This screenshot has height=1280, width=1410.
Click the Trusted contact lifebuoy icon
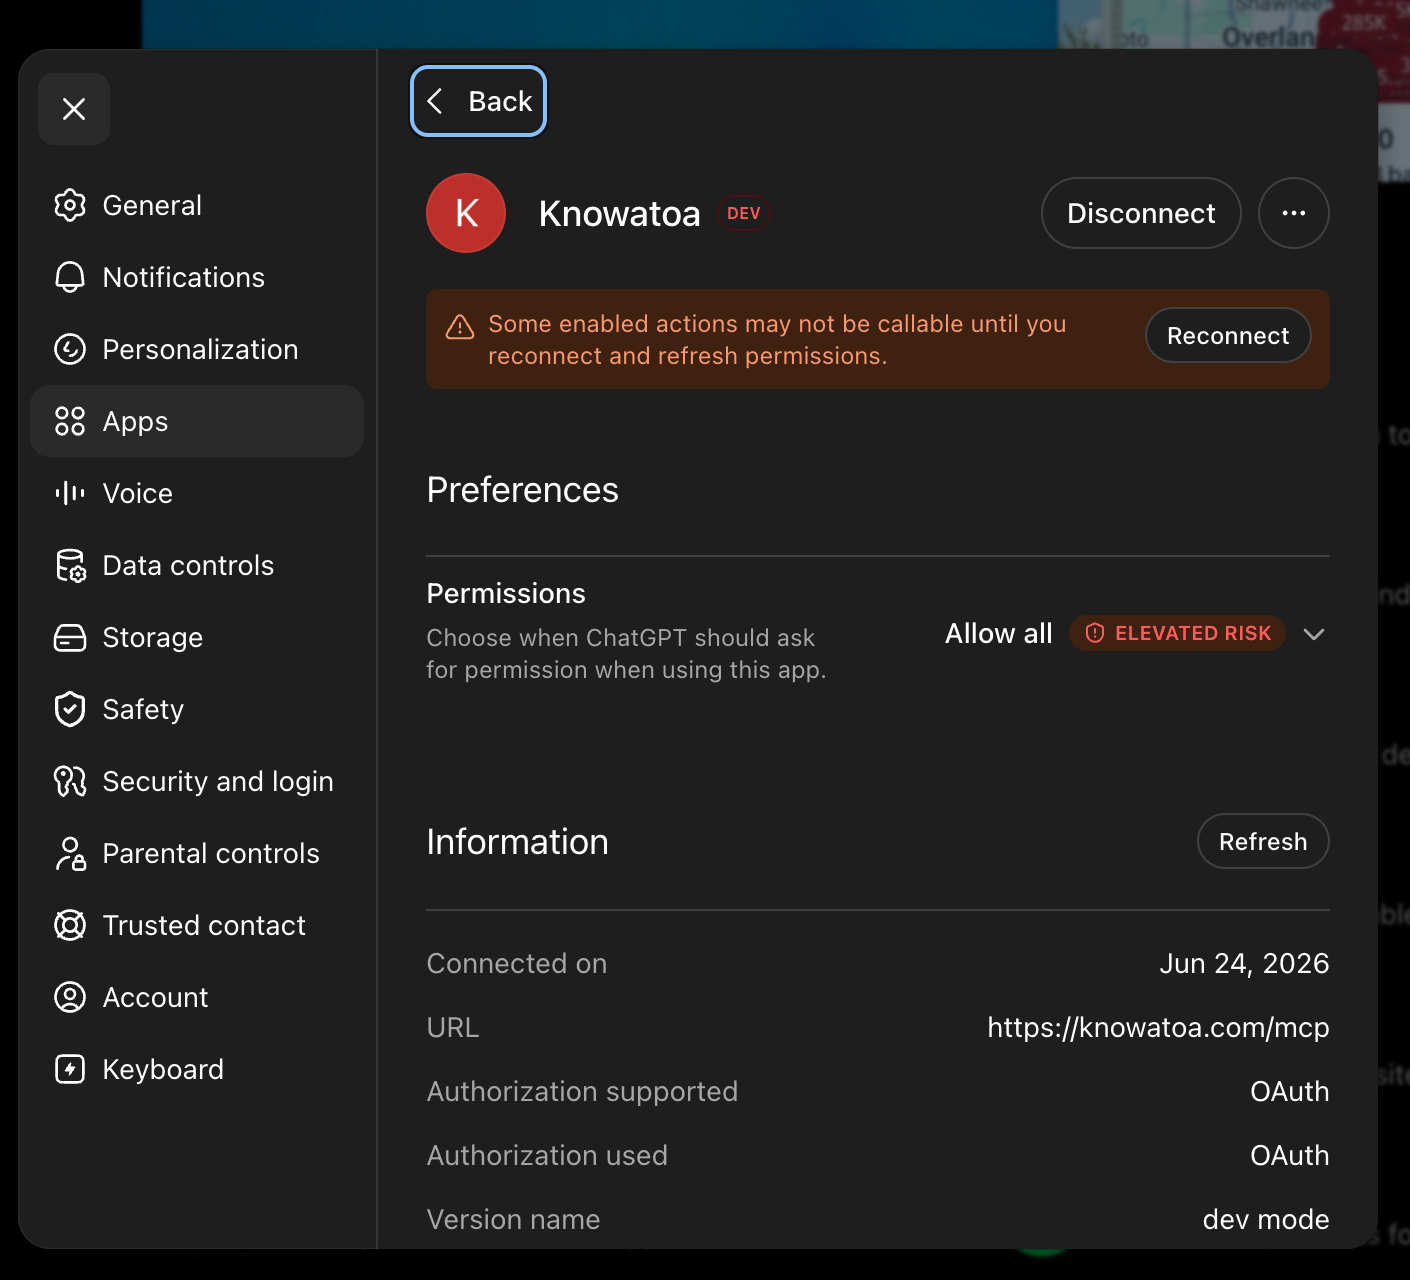pyautogui.click(x=70, y=925)
